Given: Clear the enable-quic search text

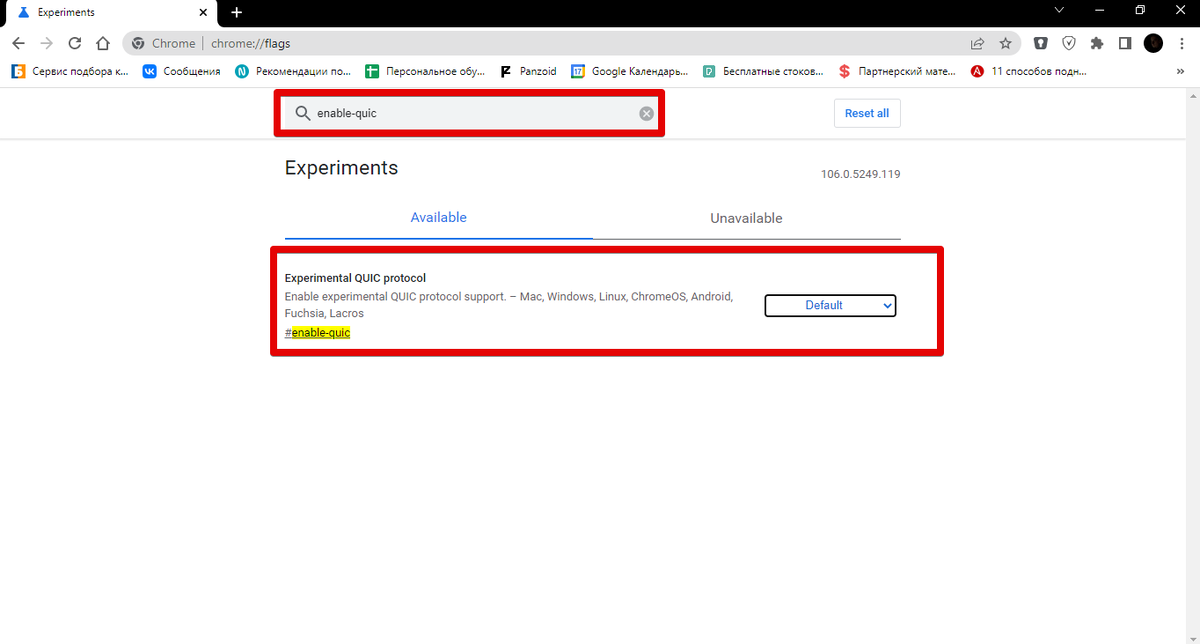Looking at the screenshot, I should (647, 114).
